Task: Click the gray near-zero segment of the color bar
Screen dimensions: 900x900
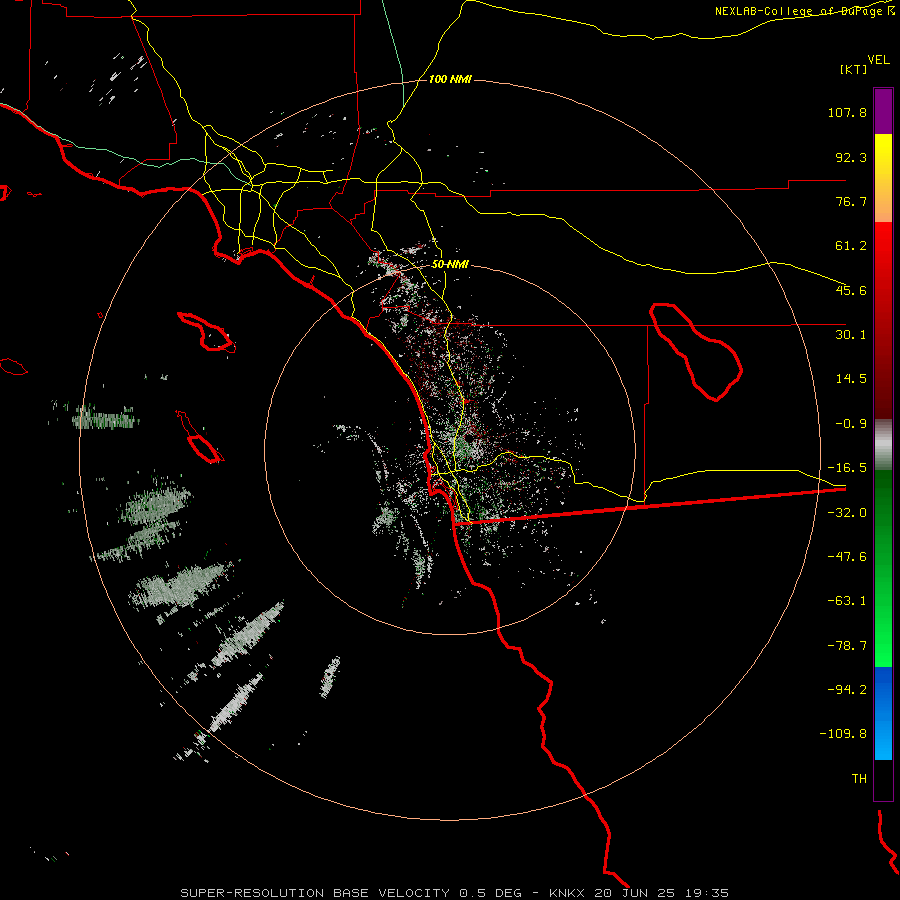Action: [x=883, y=444]
